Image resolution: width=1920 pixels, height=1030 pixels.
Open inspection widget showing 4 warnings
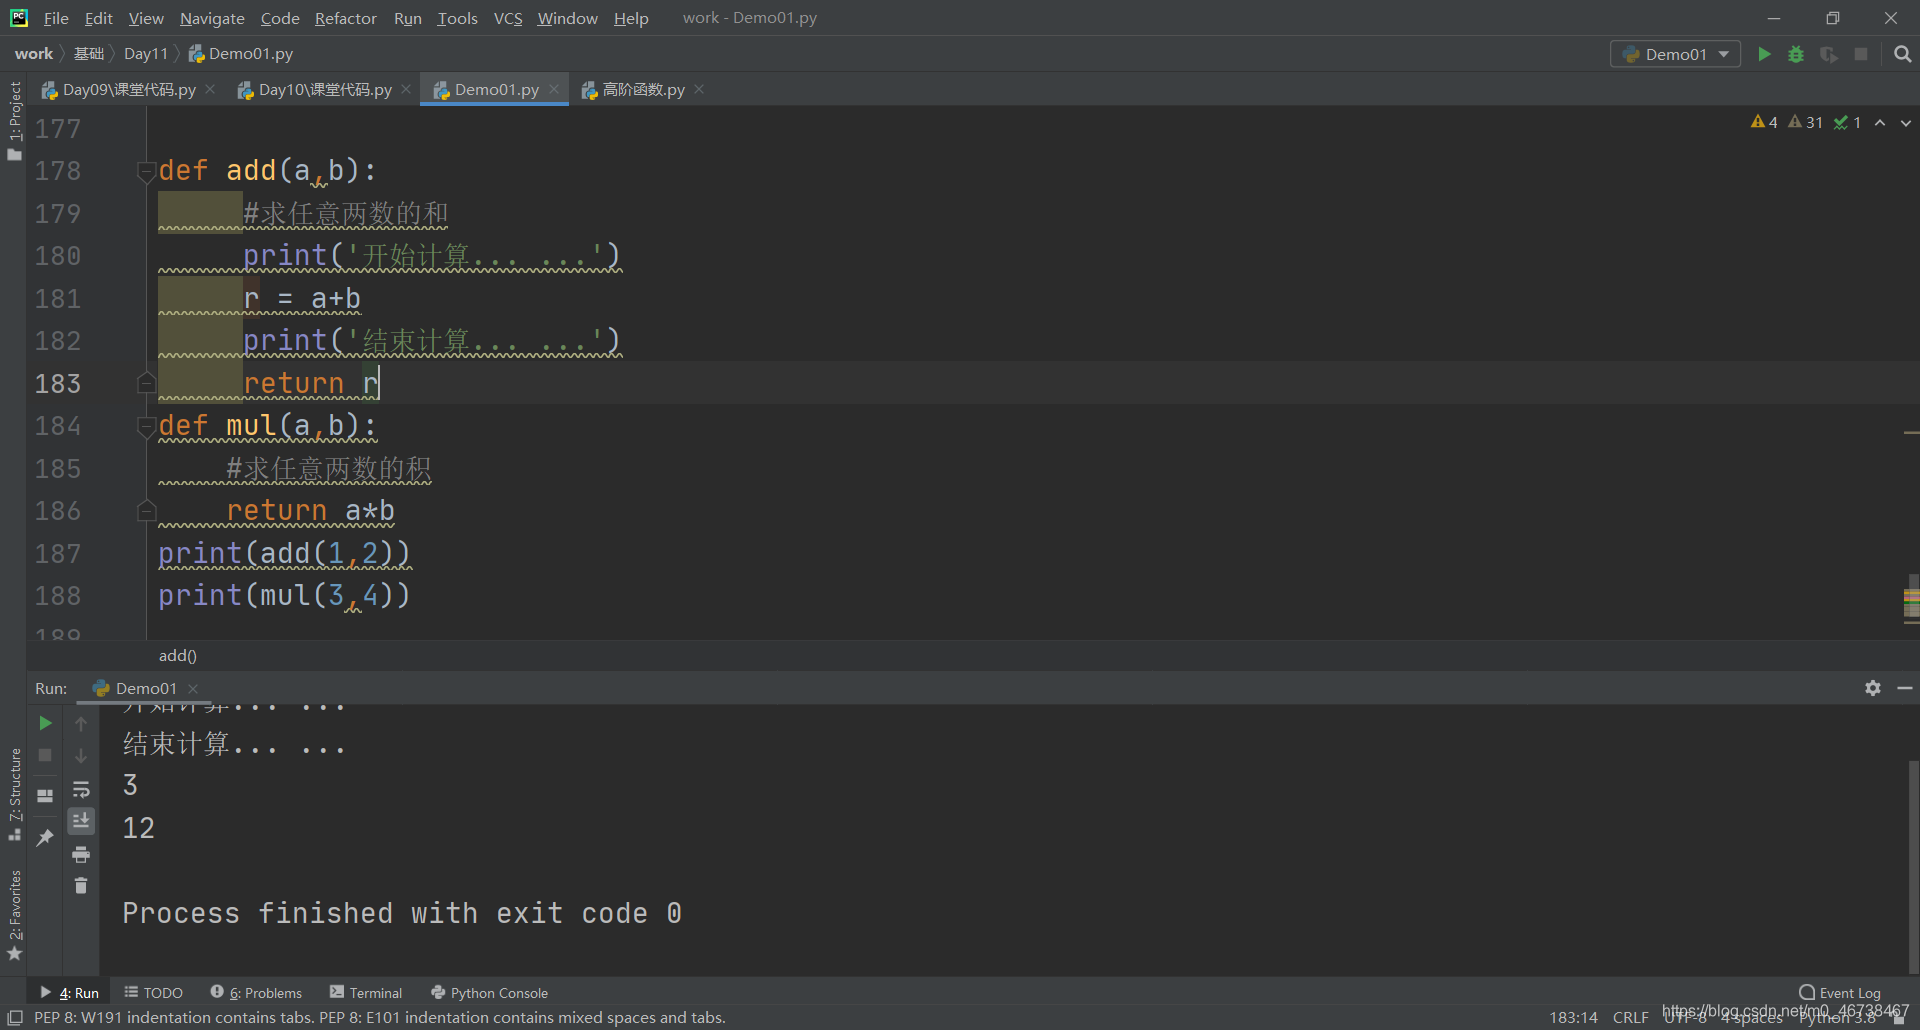(x=1764, y=122)
